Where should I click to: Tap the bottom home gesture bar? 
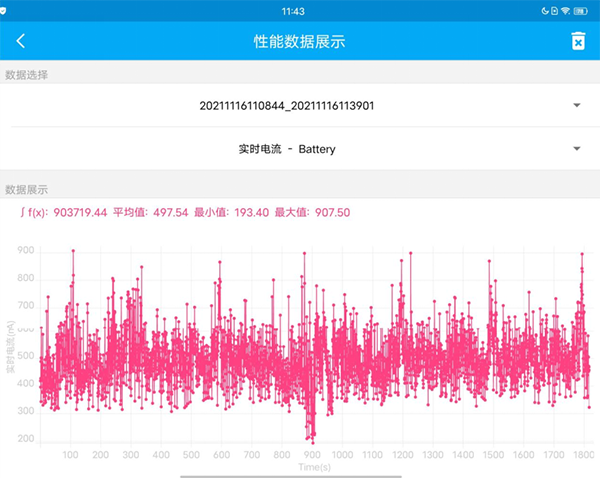tap(300, 474)
